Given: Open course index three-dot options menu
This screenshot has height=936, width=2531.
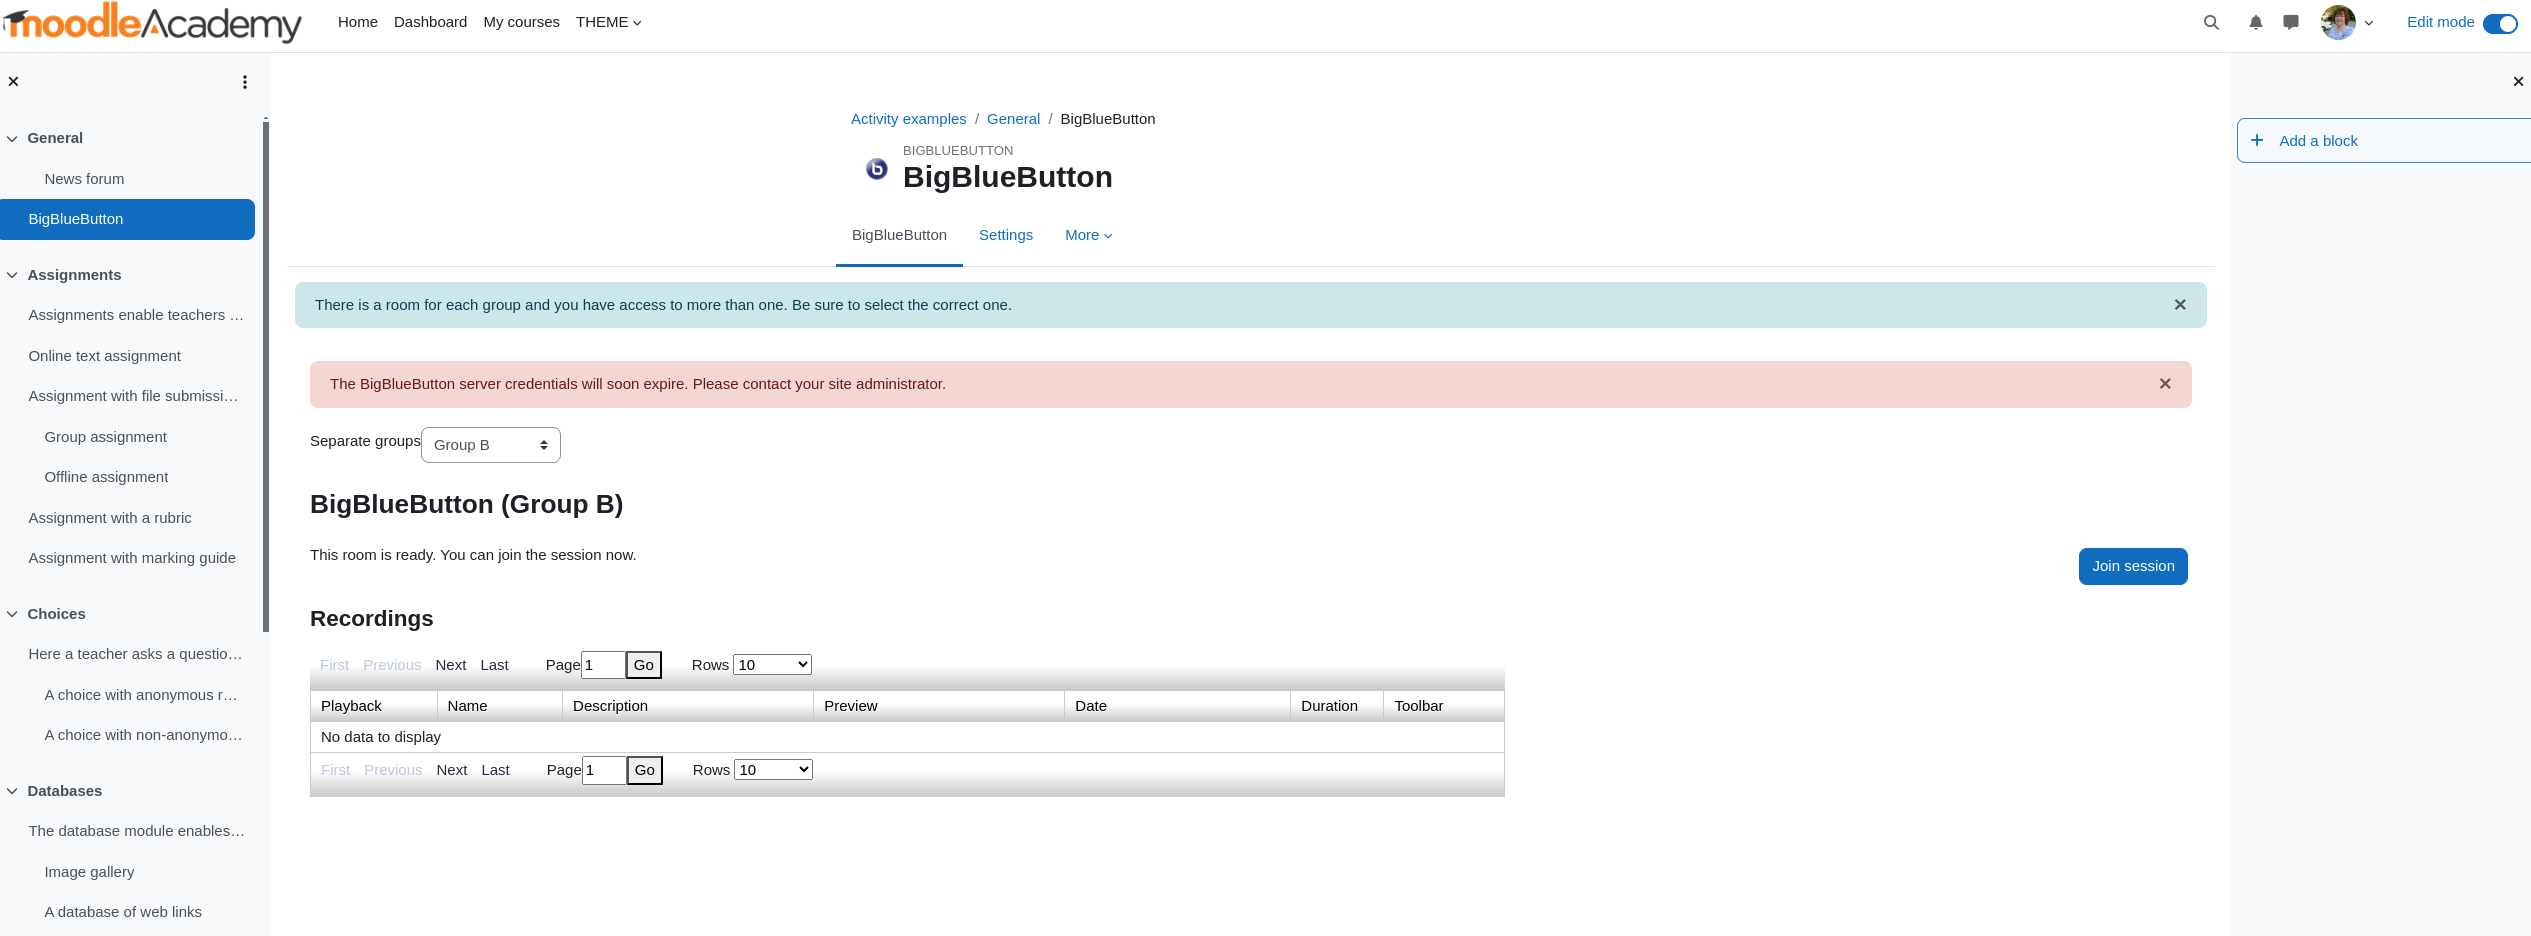Looking at the screenshot, I should point(245,82).
